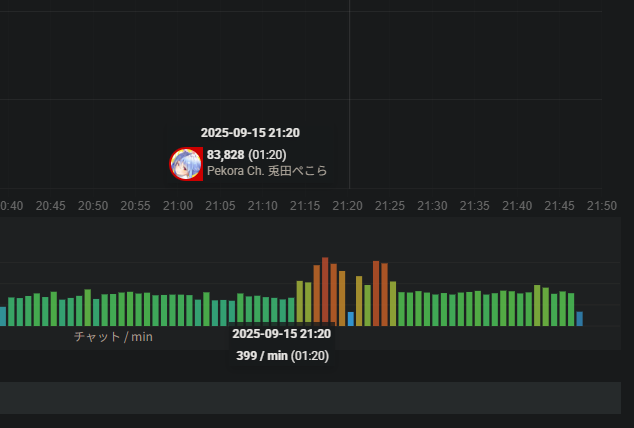The width and height of the screenshot is (634, 428).
Task: Click the upper tooltip date above 83,828
Action: click(250, 133)
